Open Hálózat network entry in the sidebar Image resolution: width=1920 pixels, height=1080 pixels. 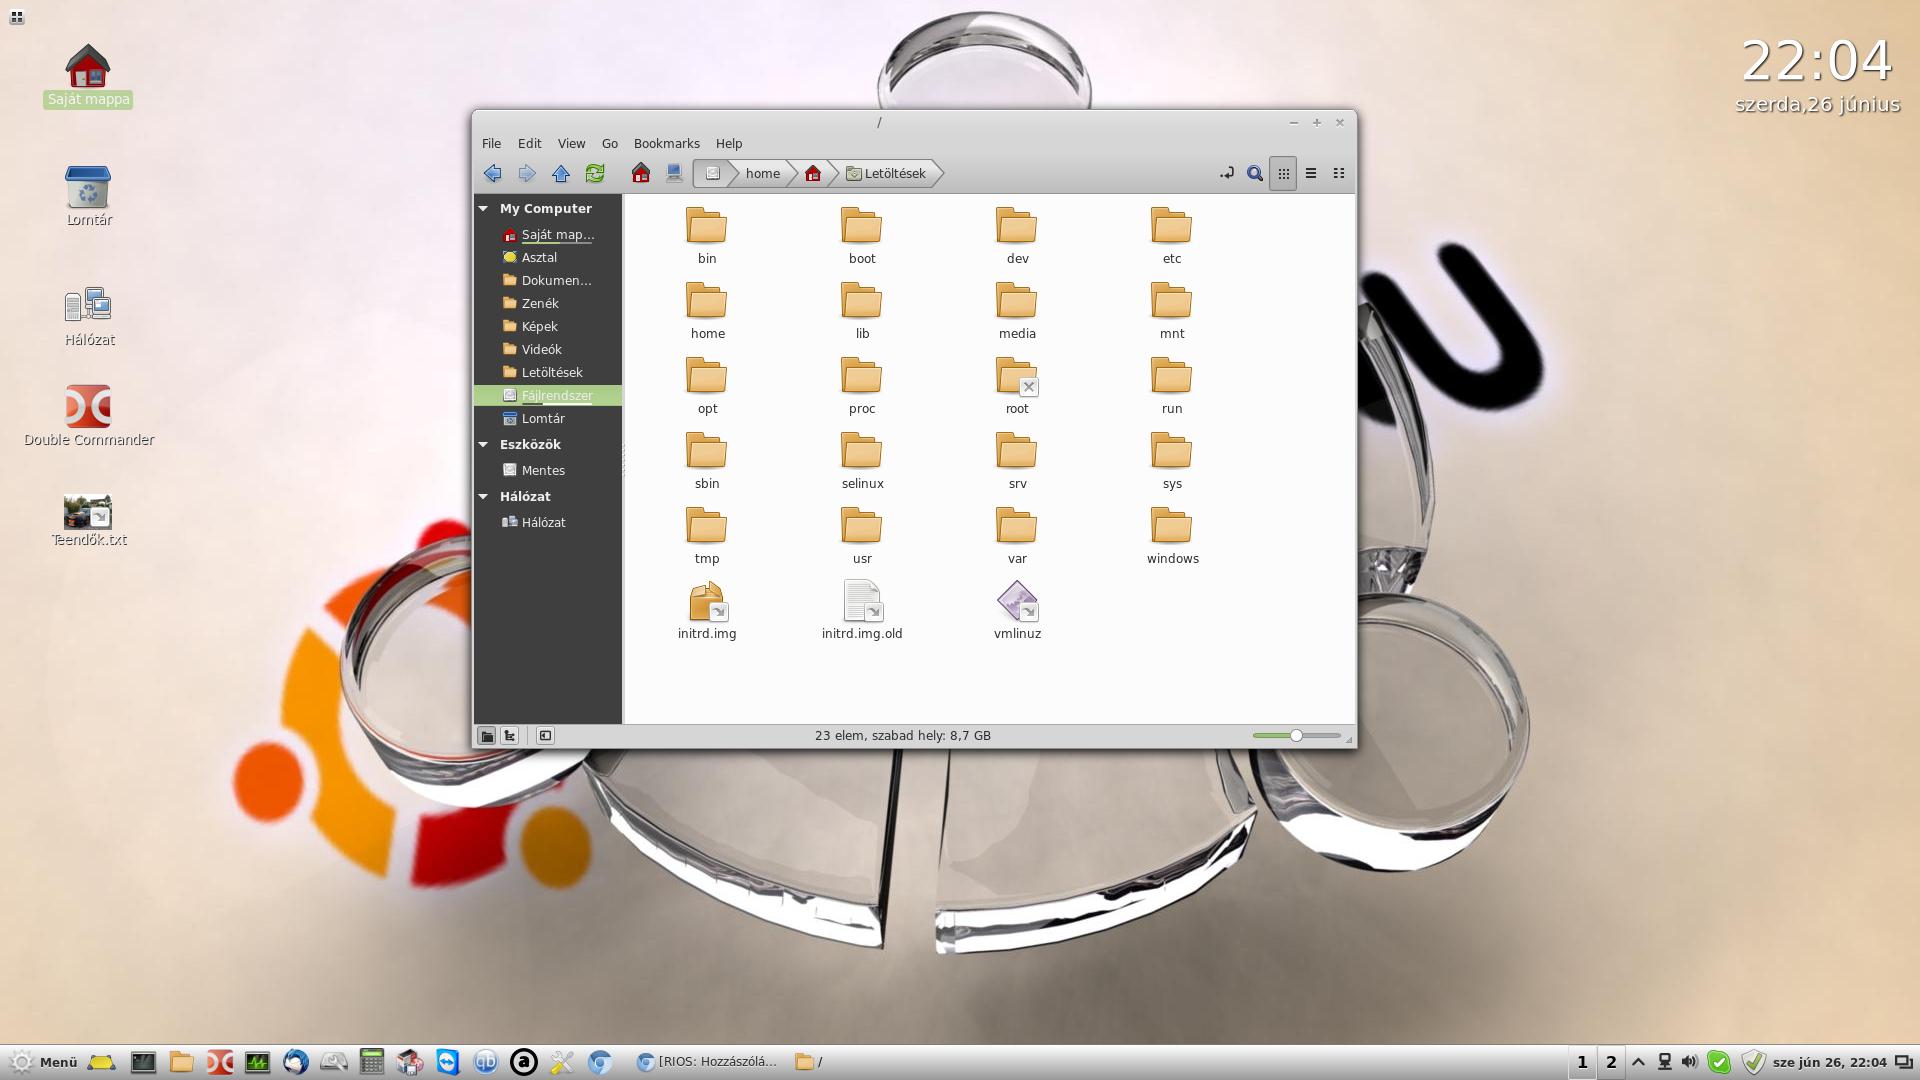(x=548, y=523)
